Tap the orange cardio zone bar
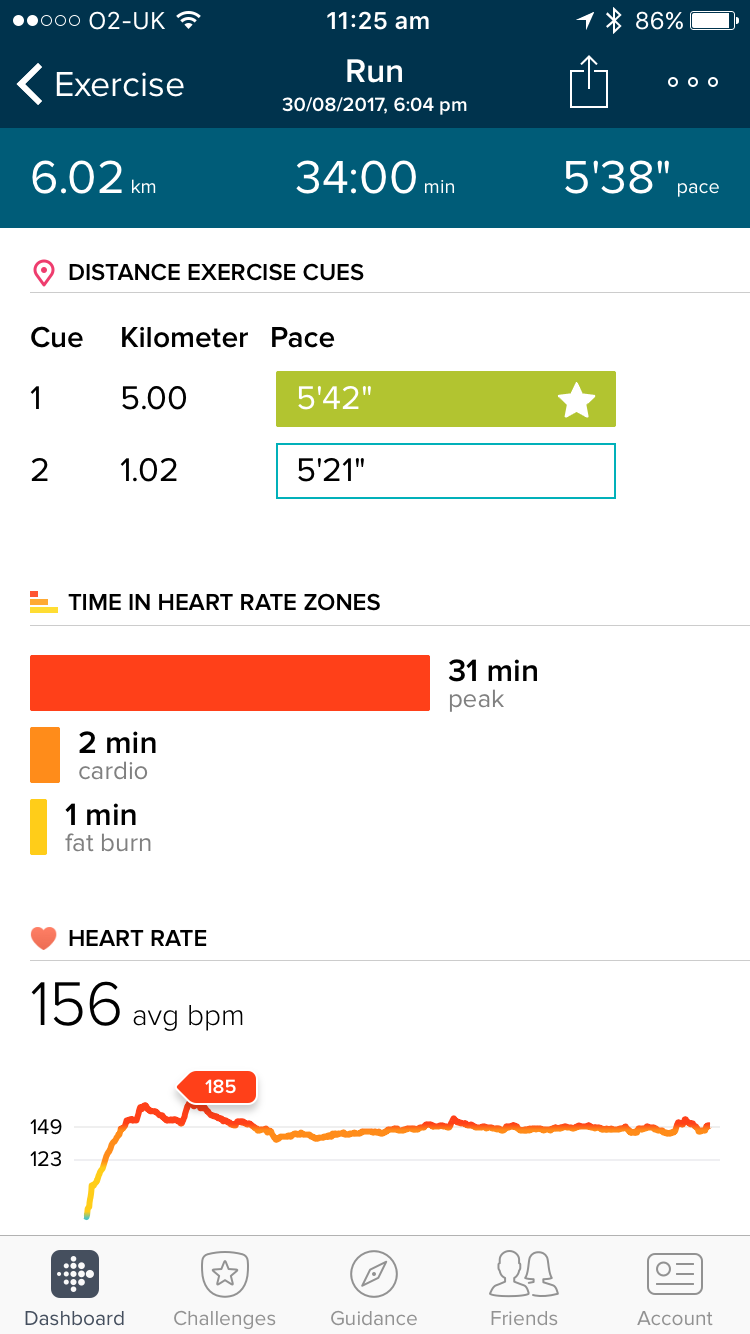 [x=45, y=755]
